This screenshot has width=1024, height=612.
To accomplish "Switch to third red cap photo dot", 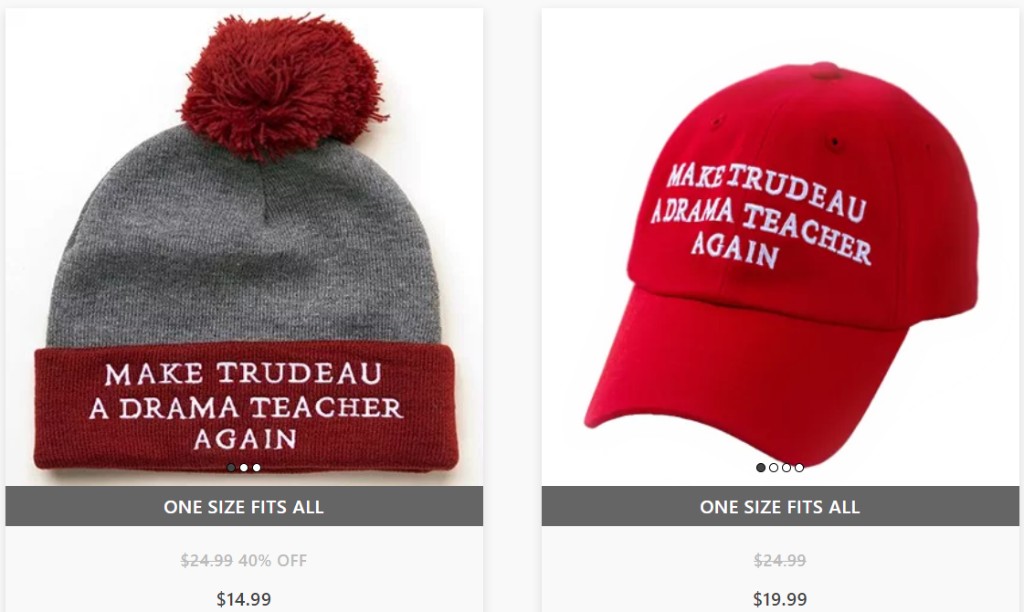I will click(x=786, y=468).
